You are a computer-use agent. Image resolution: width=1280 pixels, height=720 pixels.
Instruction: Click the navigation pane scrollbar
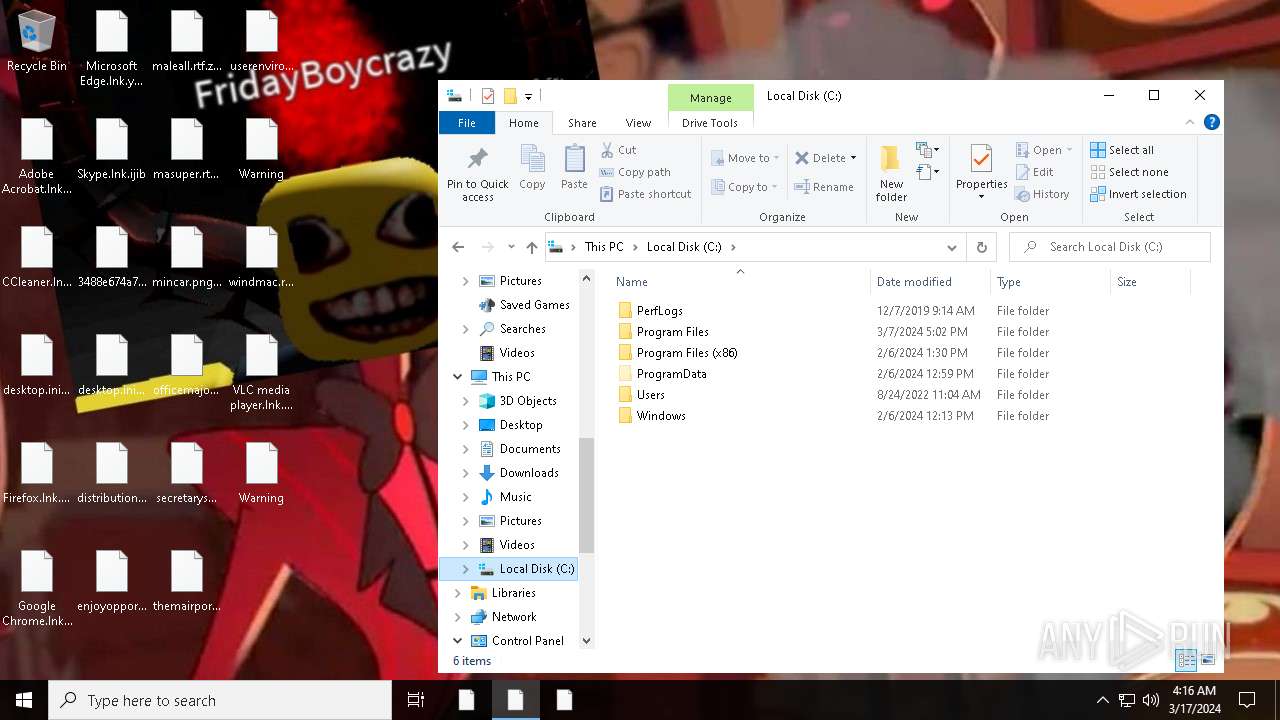coord(586,494)
